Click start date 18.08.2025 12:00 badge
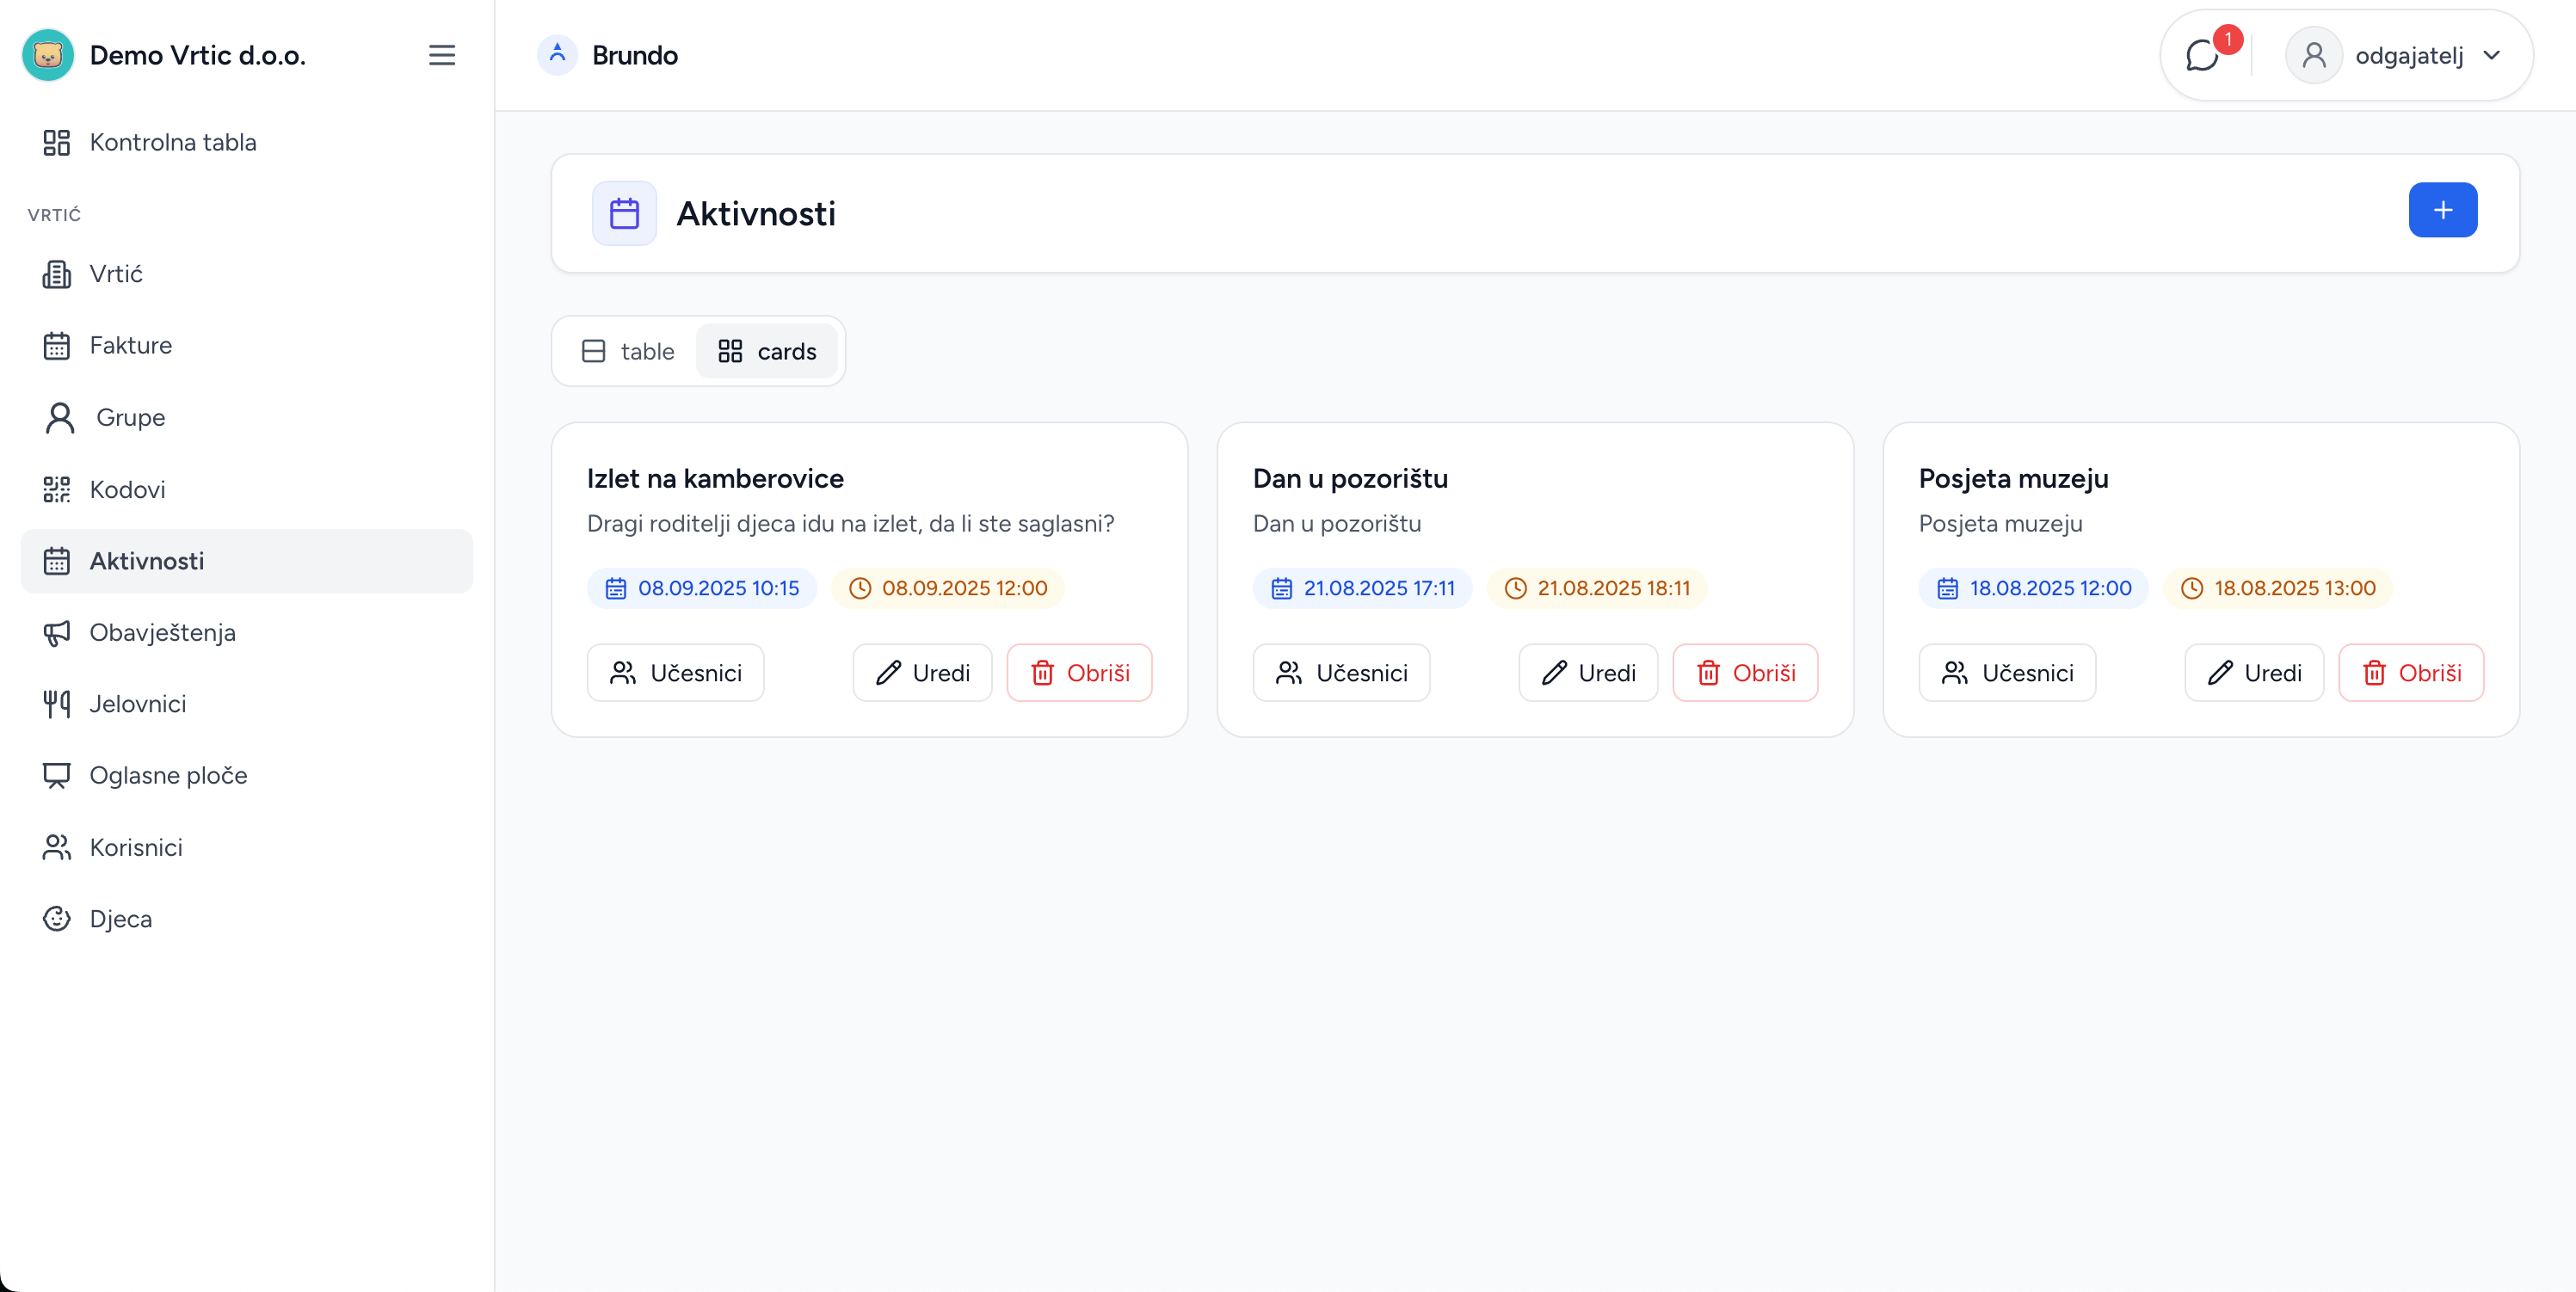 pos(2034,588)
